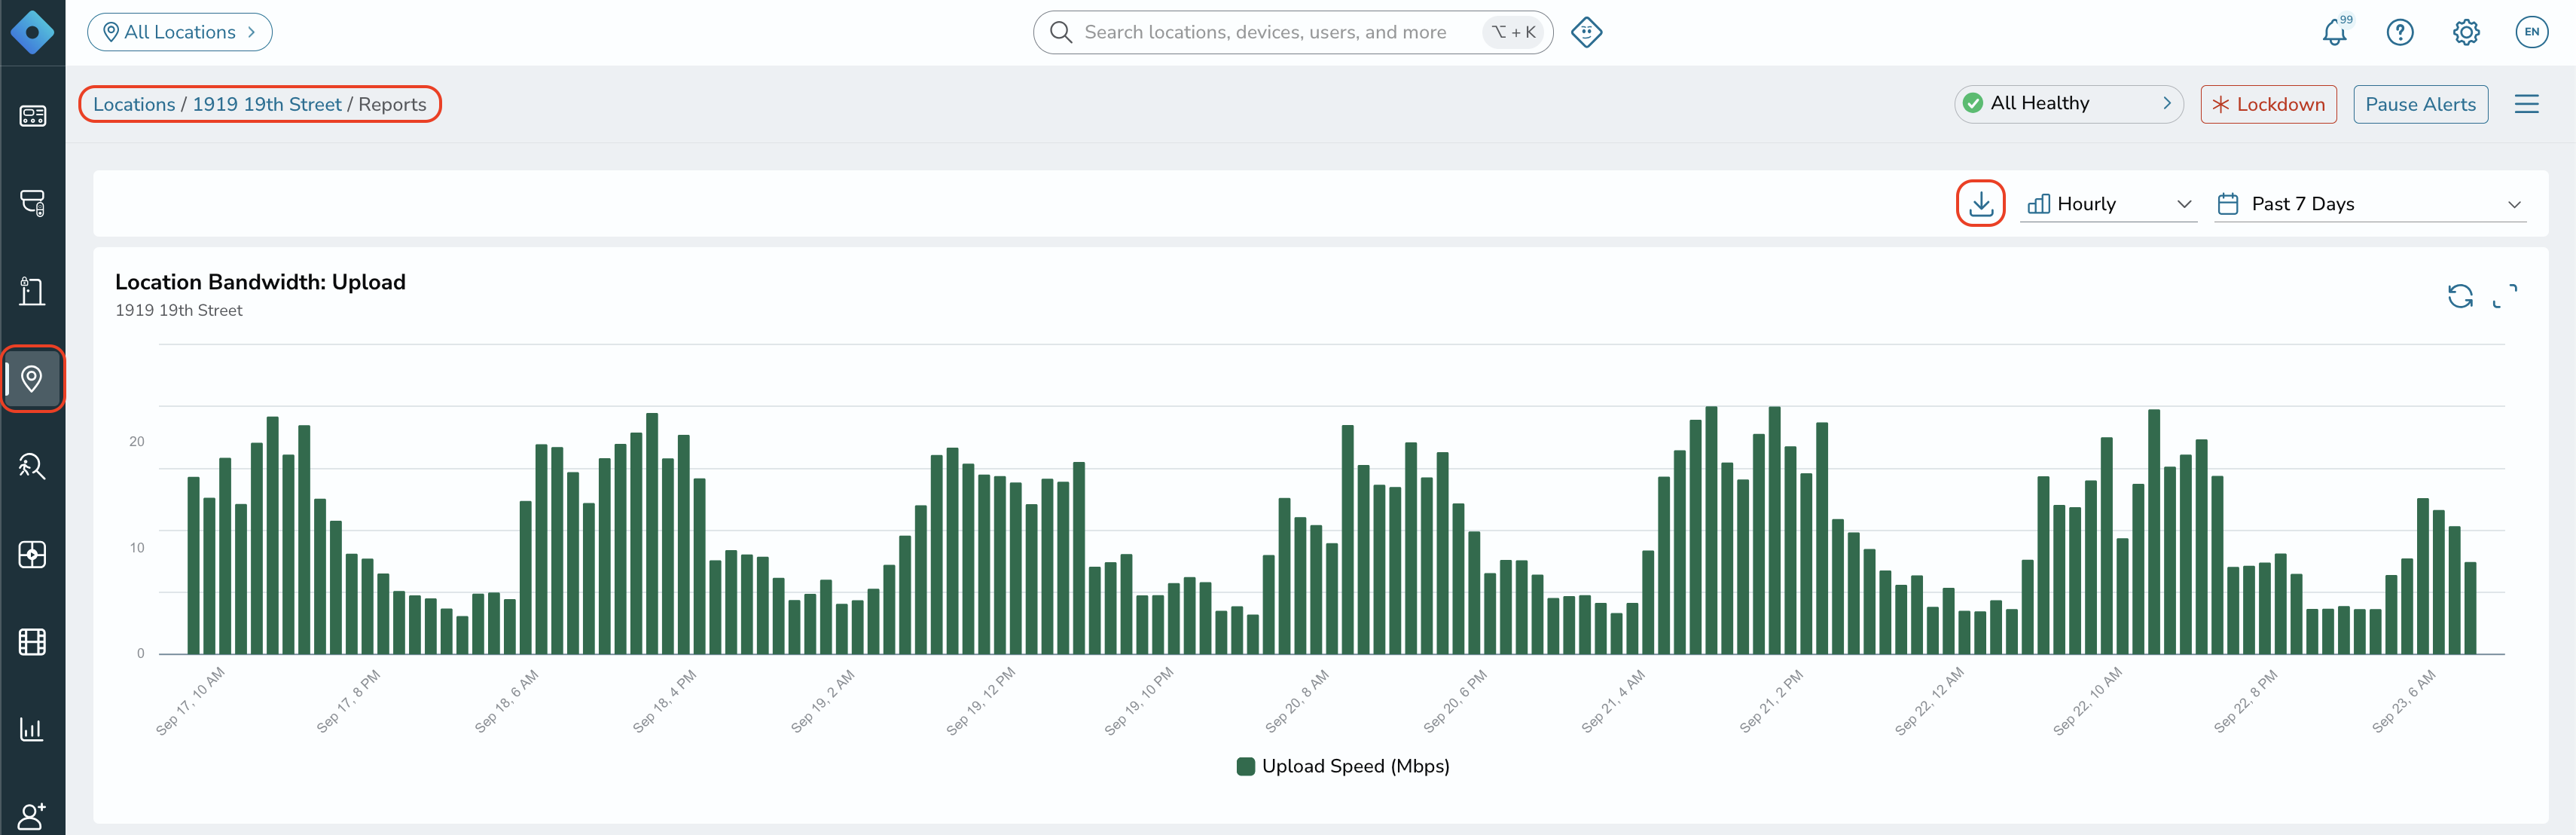Expand chart to fullscreen
Image resolution: width=2576 pixels, height=835 pixels.
(2504, 296)
